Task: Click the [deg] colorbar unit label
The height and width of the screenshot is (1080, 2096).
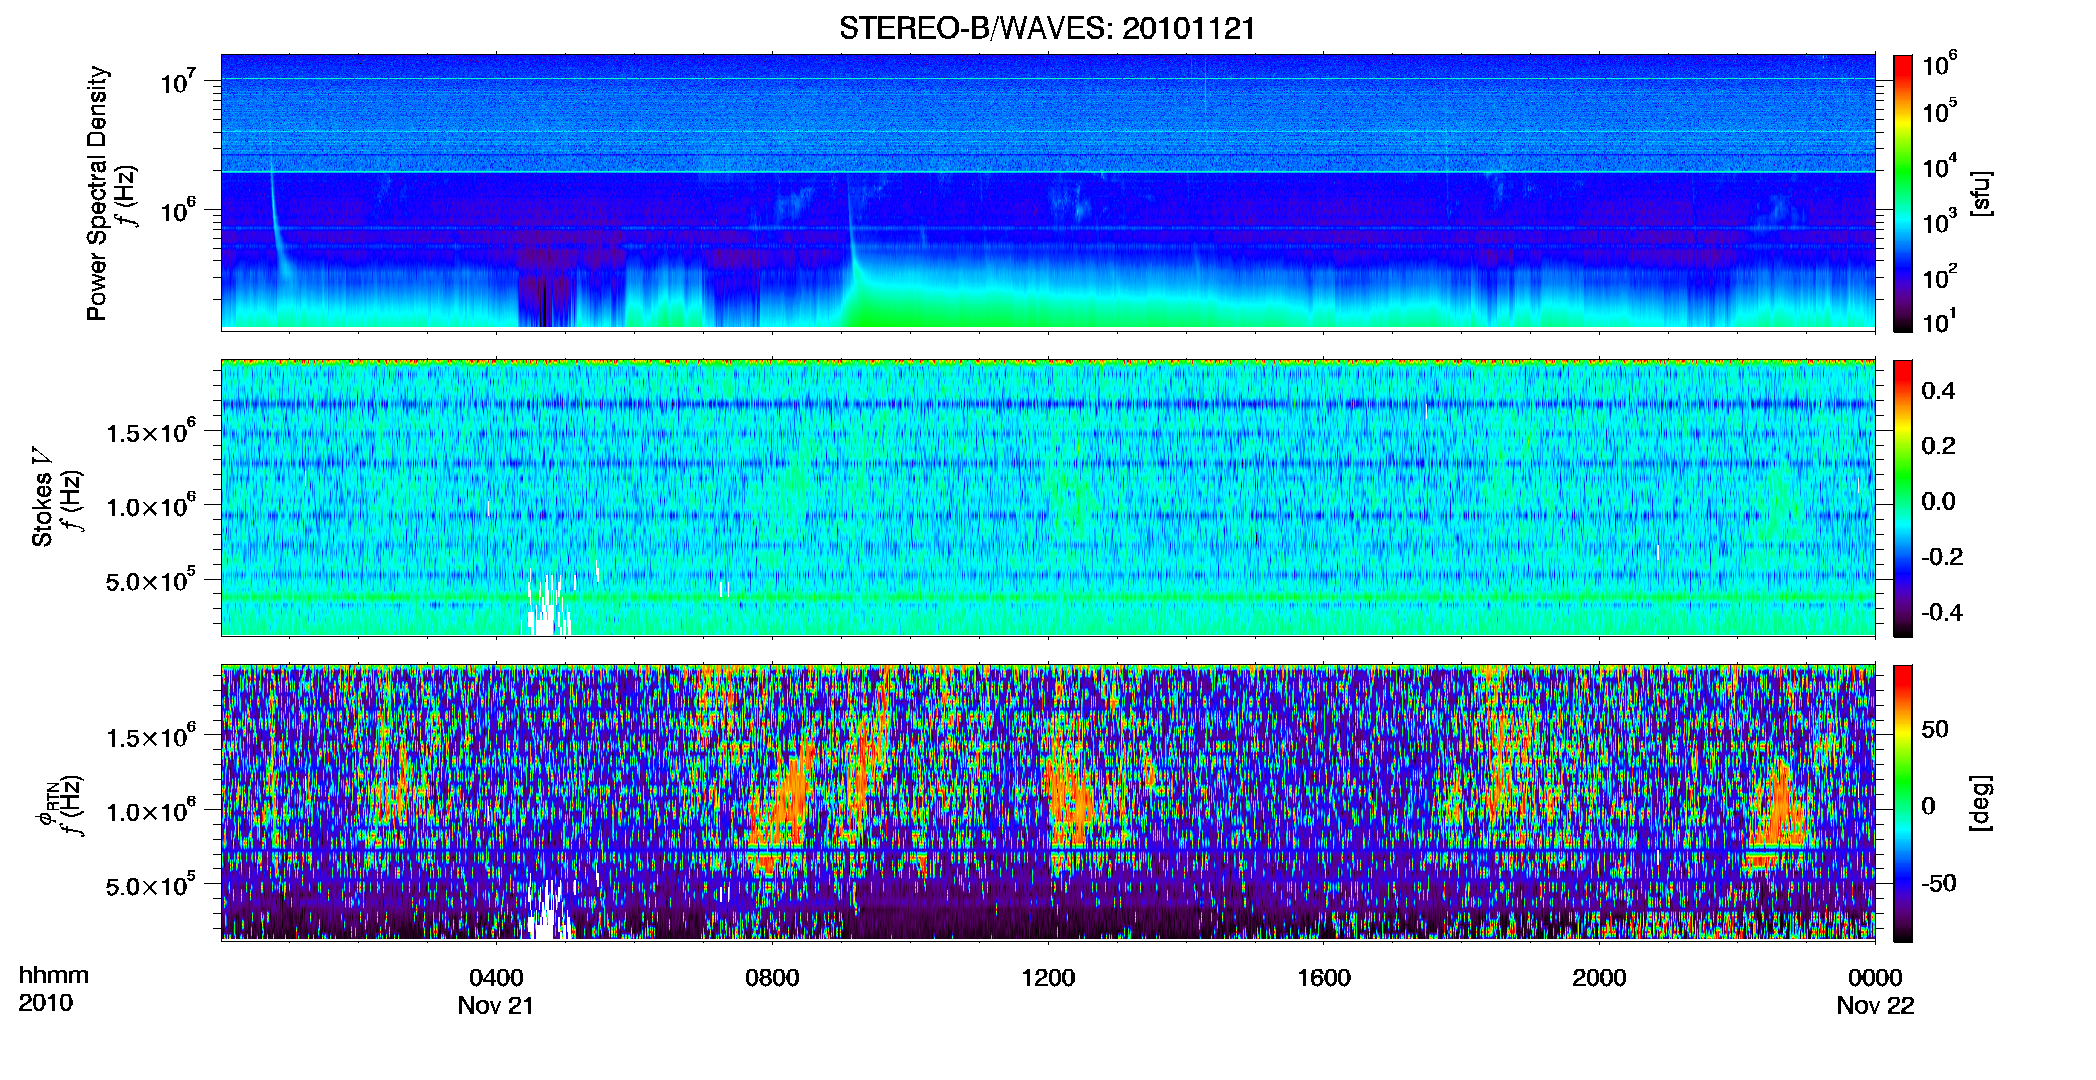Action: click(1980, 803)
